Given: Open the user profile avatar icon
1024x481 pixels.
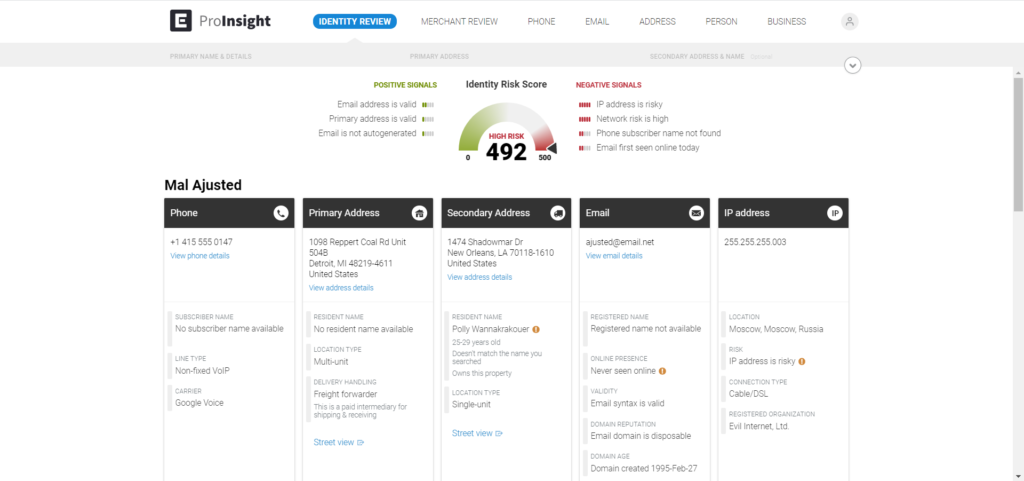Looking at the screenshot, I should (x=850, y=22).
